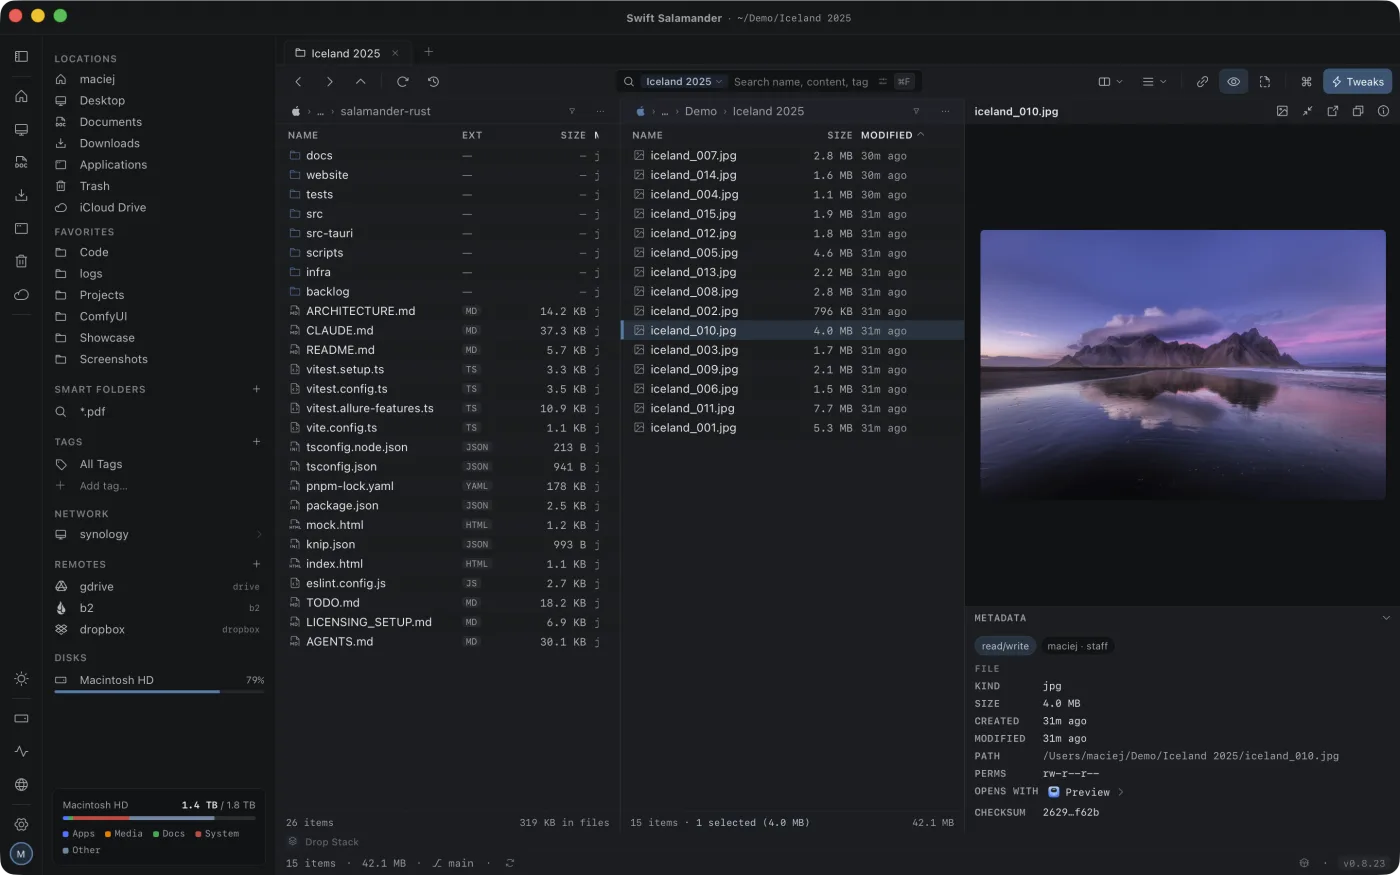Click the Trash can icon in the left rail
Screen dimensions: 1400x875
click(21, 261)
